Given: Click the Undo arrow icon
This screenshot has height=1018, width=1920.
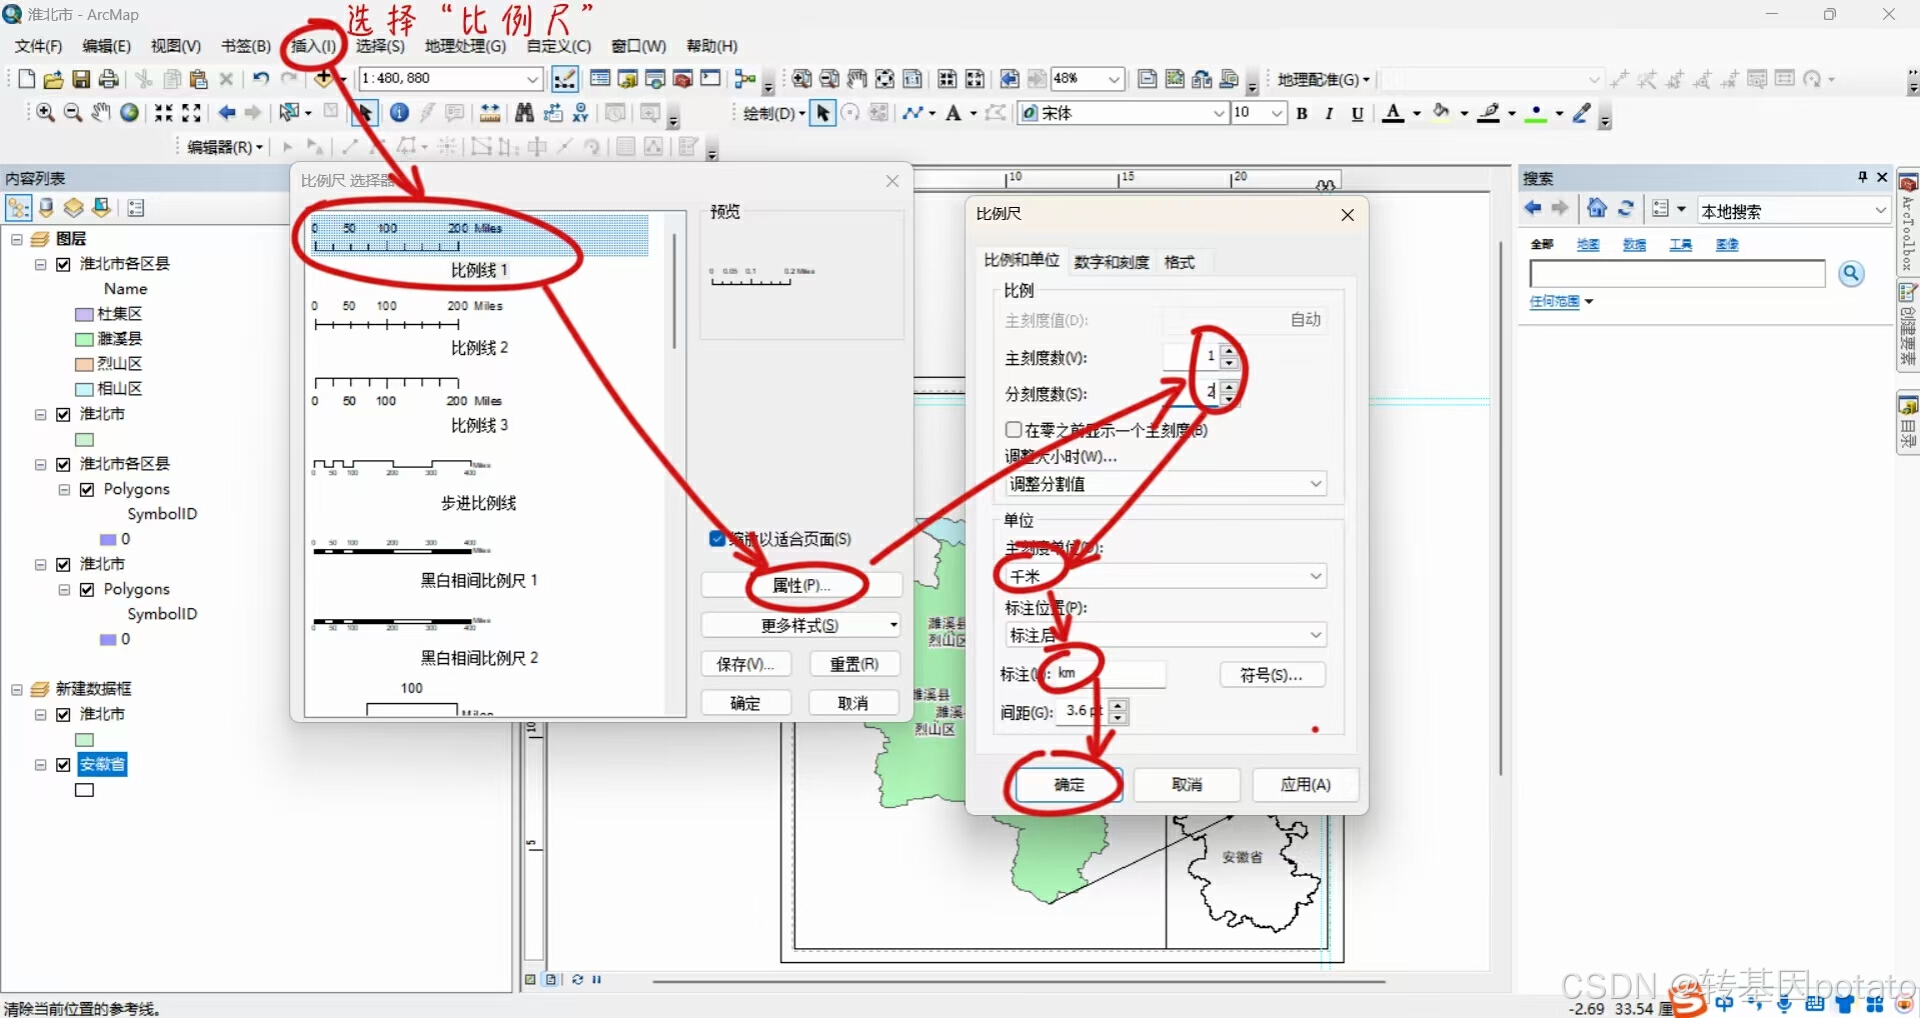Looking at the screenshot, I should pos(261,78).
